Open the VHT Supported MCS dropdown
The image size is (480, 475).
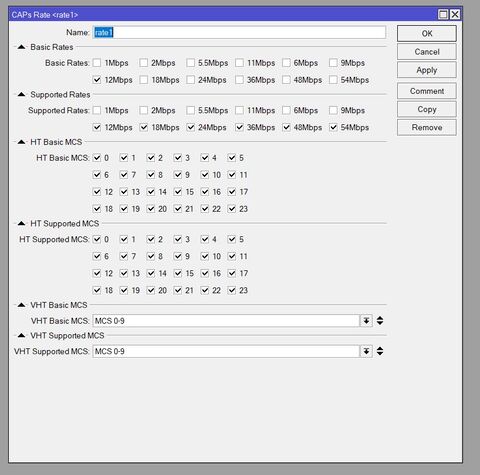[x=366, y=351]
